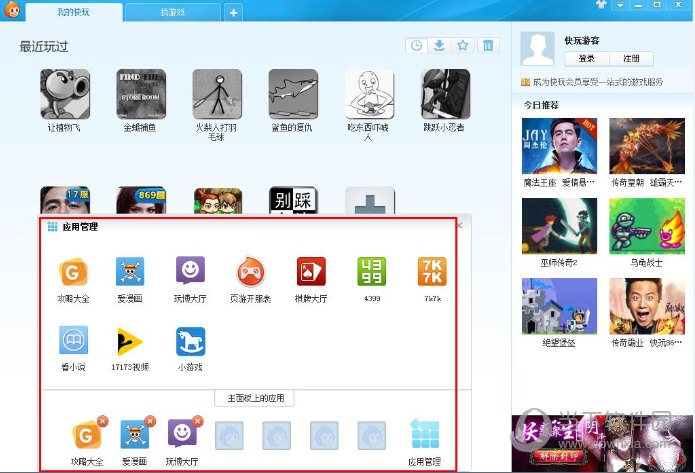Remove 爱漫画 from main panel
The width and height of the screenshot is (695, 473).
point(150,421)
